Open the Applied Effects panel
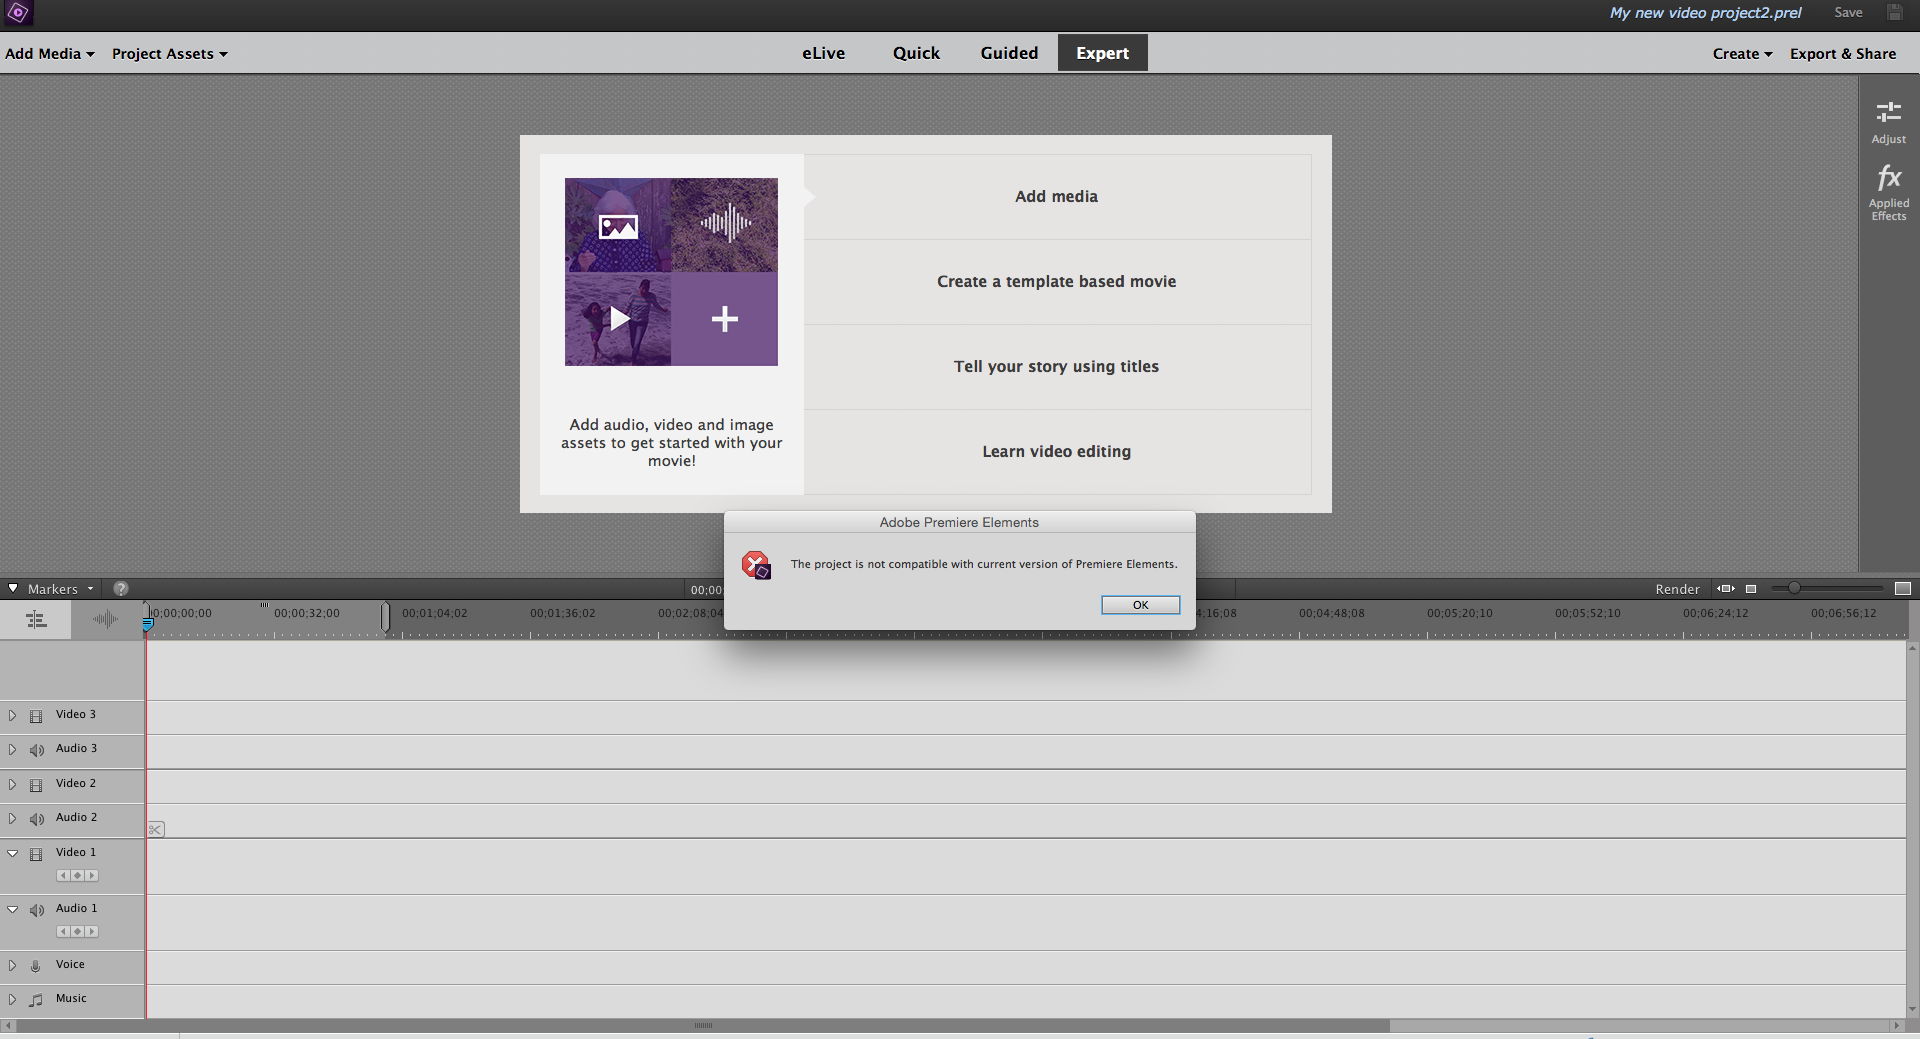 pos(1888,192)
